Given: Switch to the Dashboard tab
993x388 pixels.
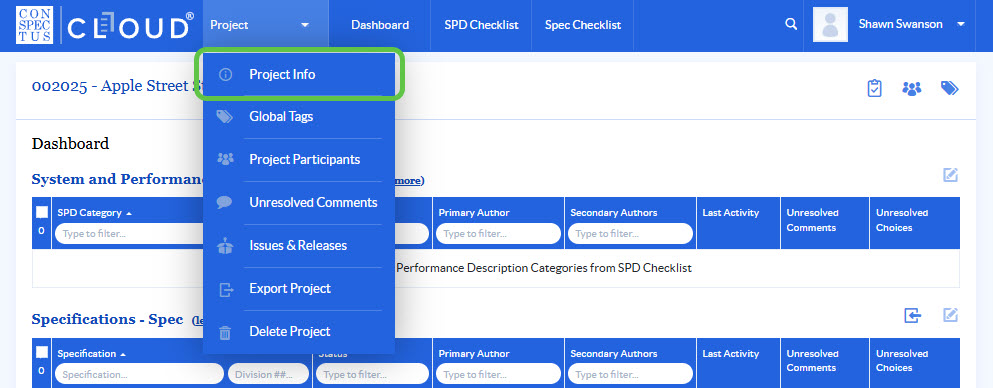Looking at the screenshot, I should point(380,25).
